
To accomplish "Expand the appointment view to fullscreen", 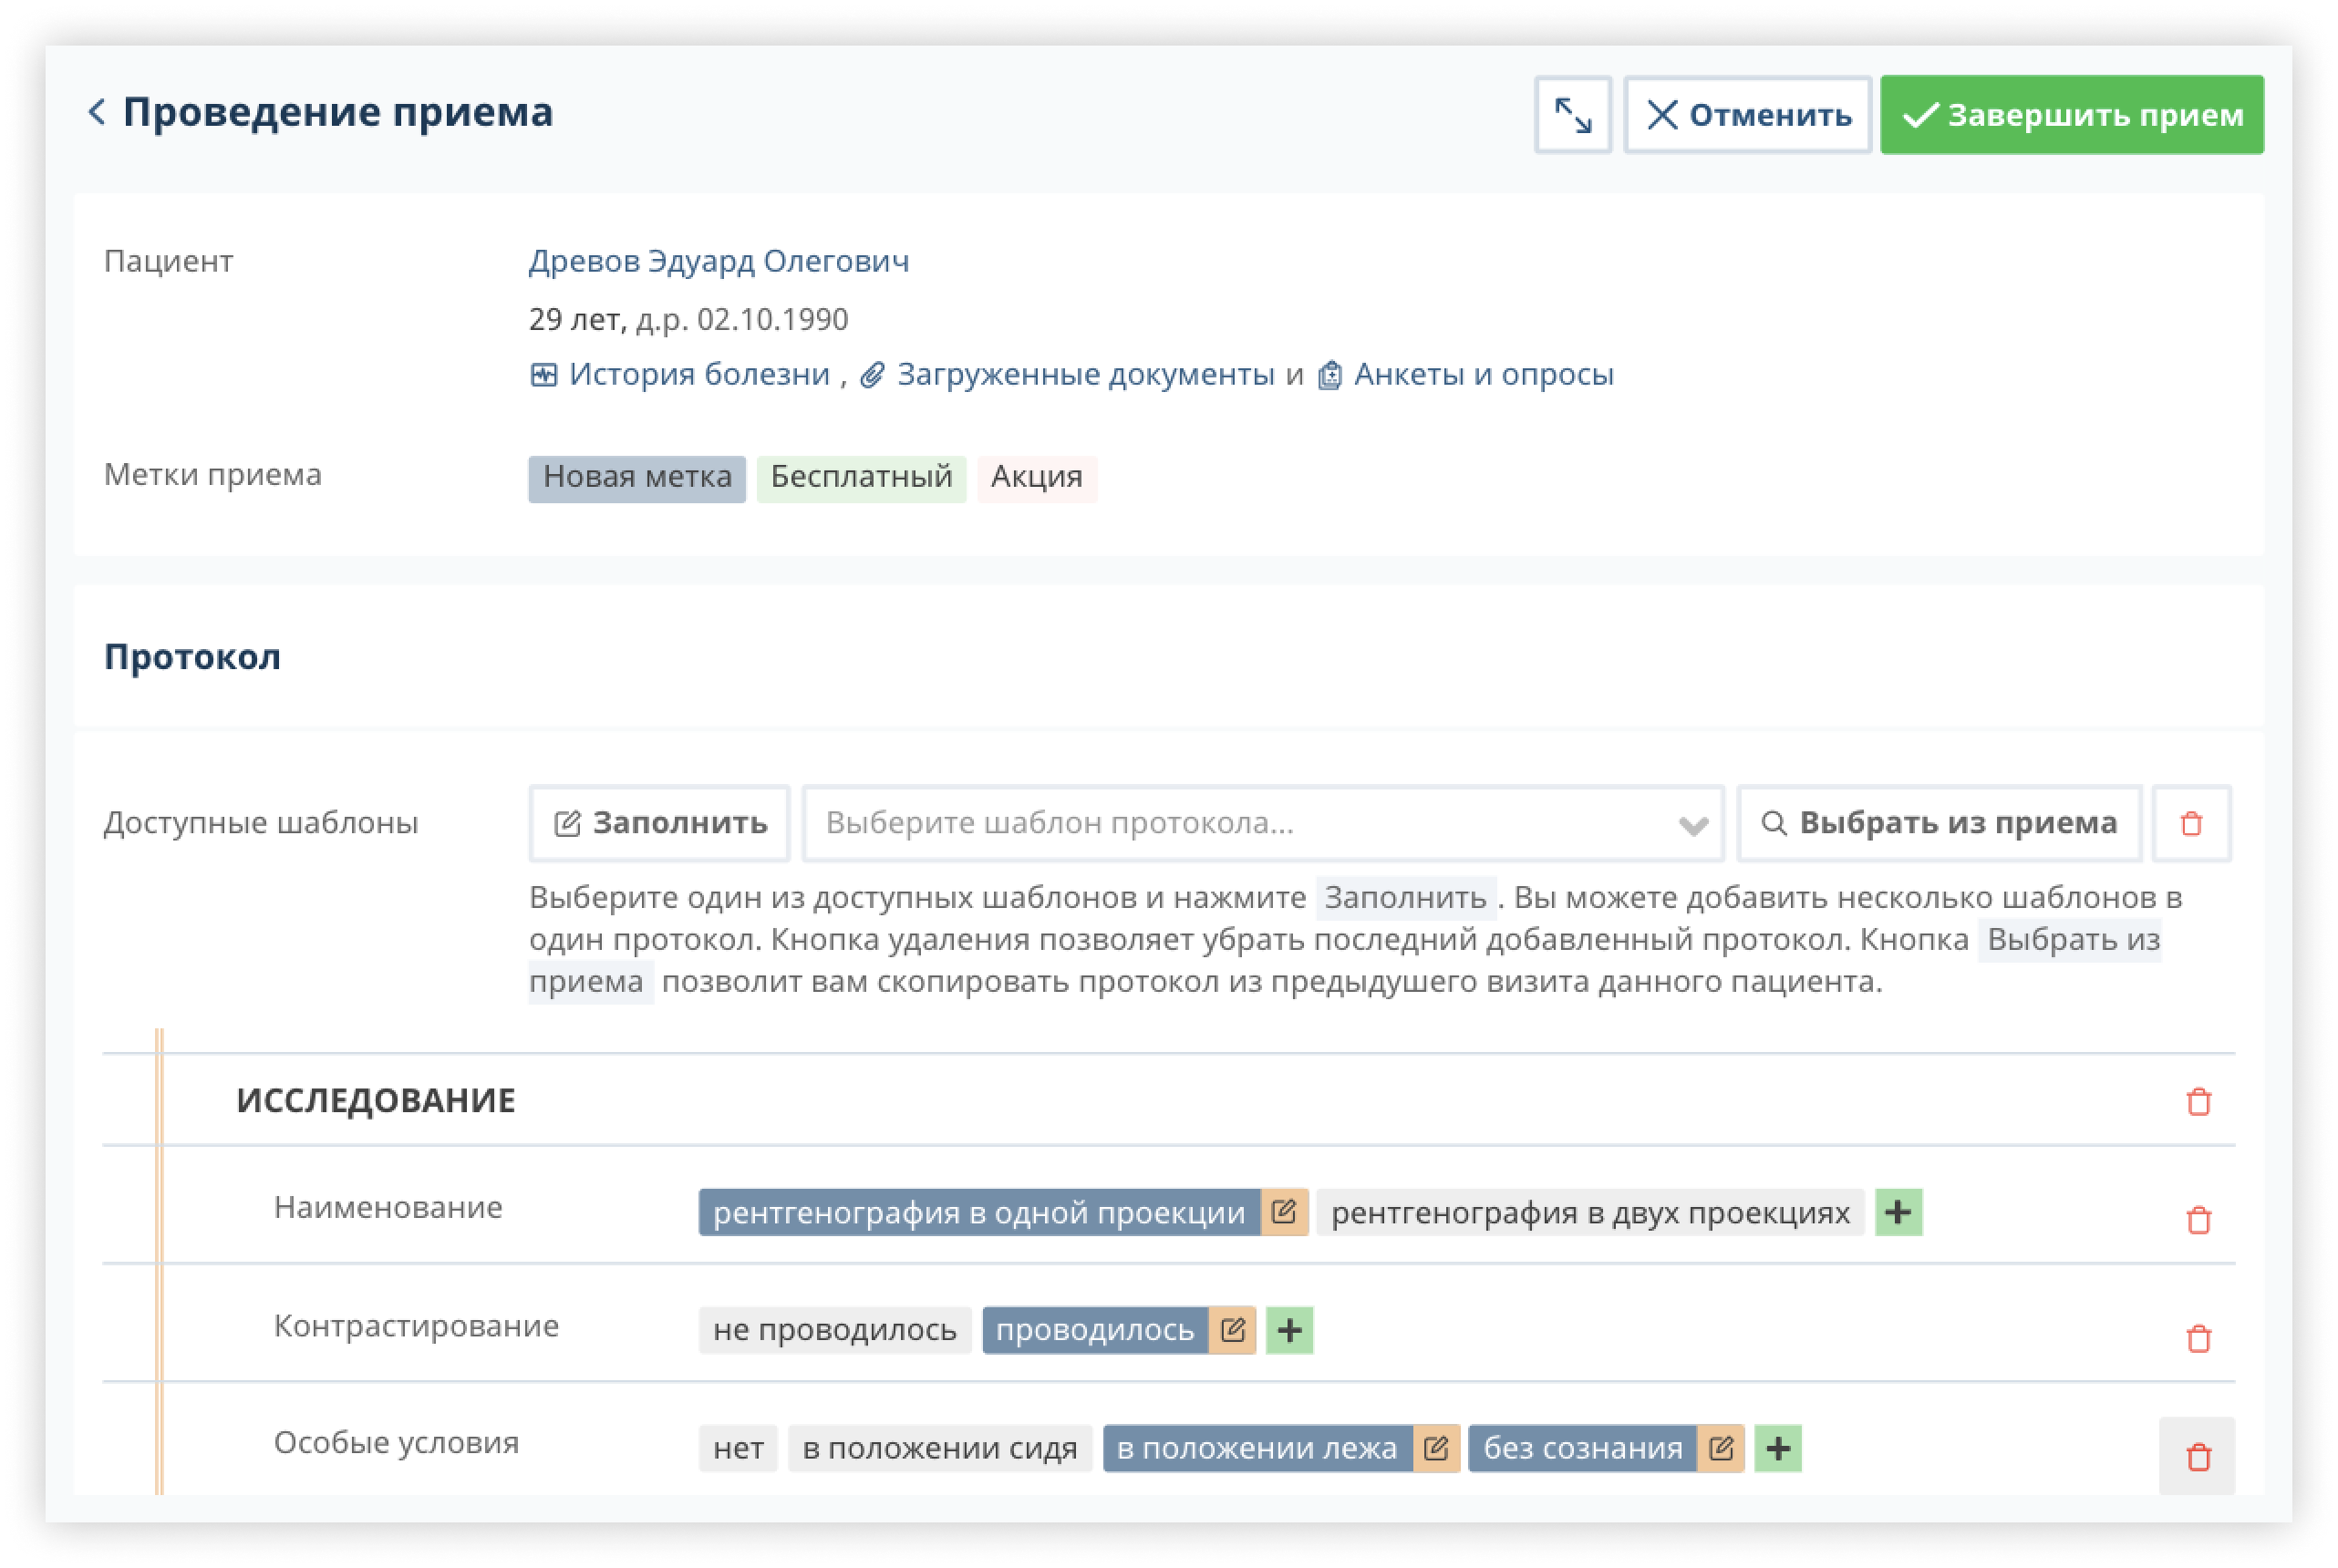I will 1572,115.
